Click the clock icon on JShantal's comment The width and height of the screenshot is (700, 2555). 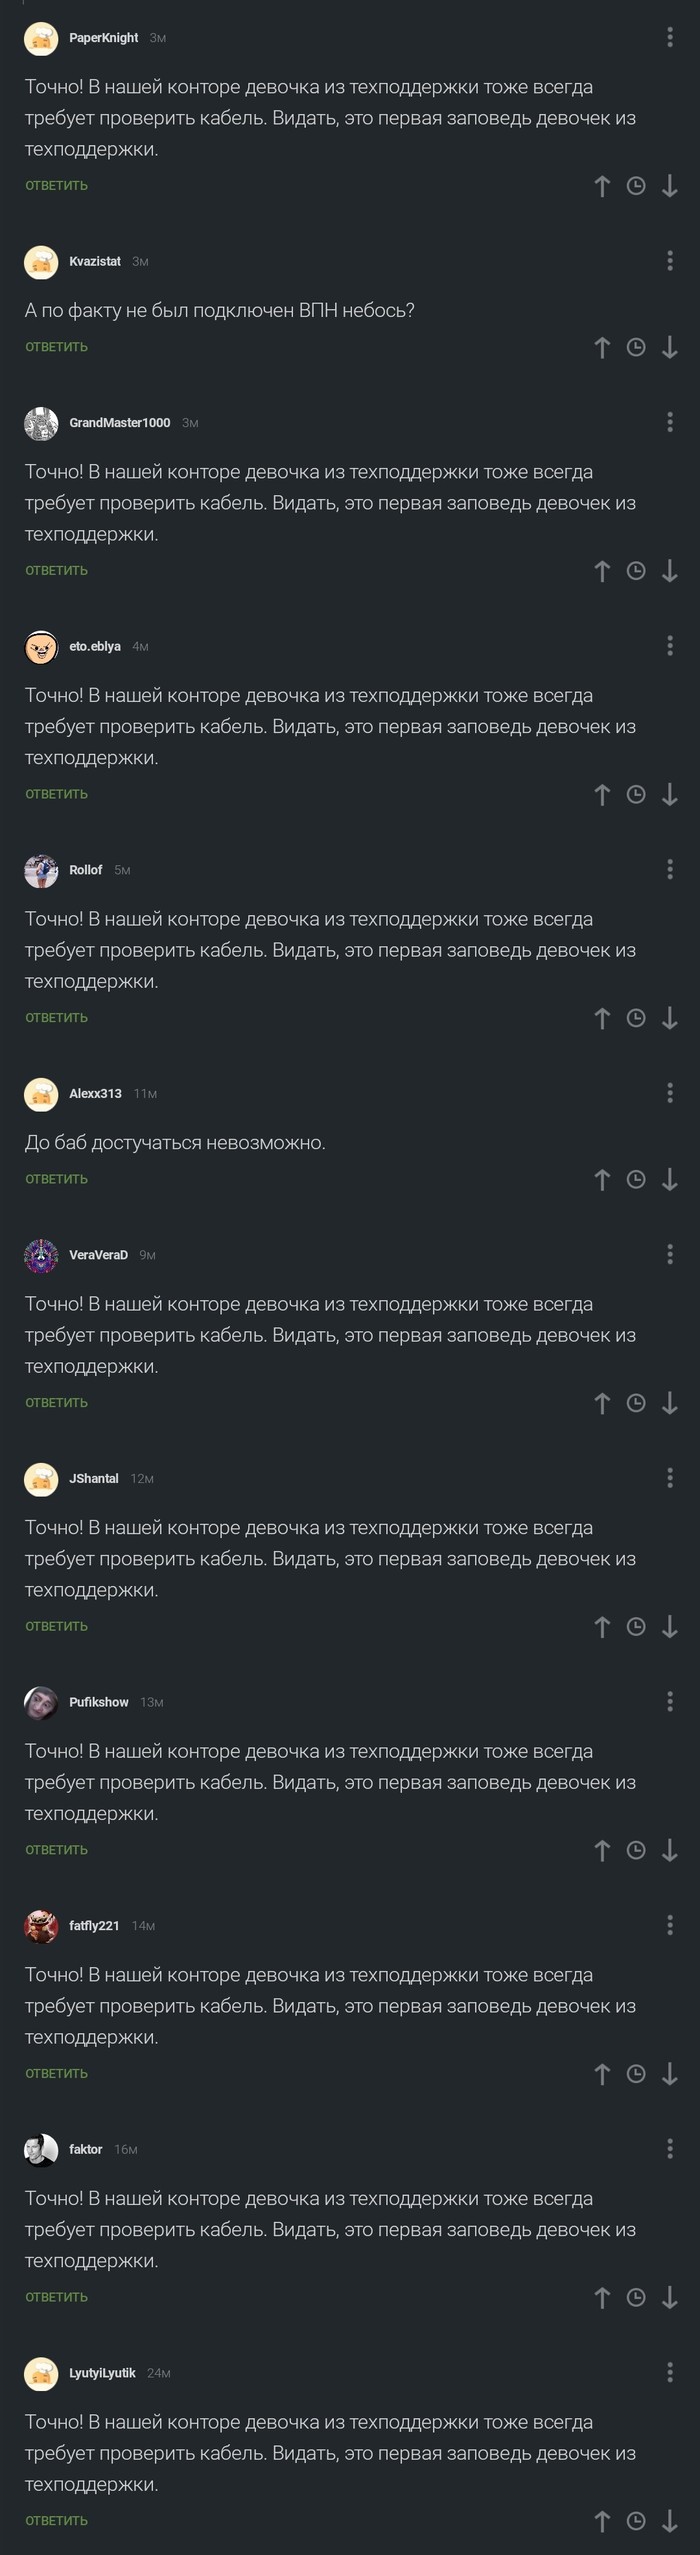(635, 1627)
